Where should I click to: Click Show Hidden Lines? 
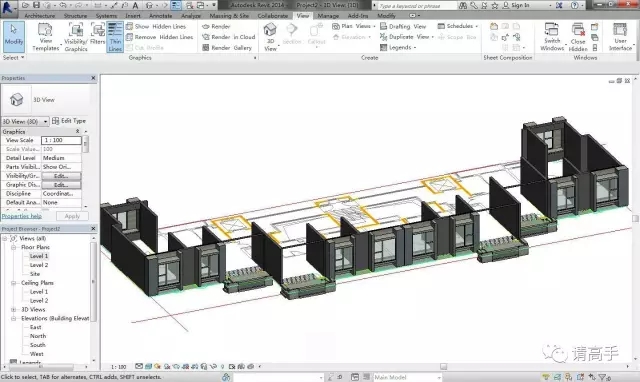pyautogui.click(x=156, y=26)
